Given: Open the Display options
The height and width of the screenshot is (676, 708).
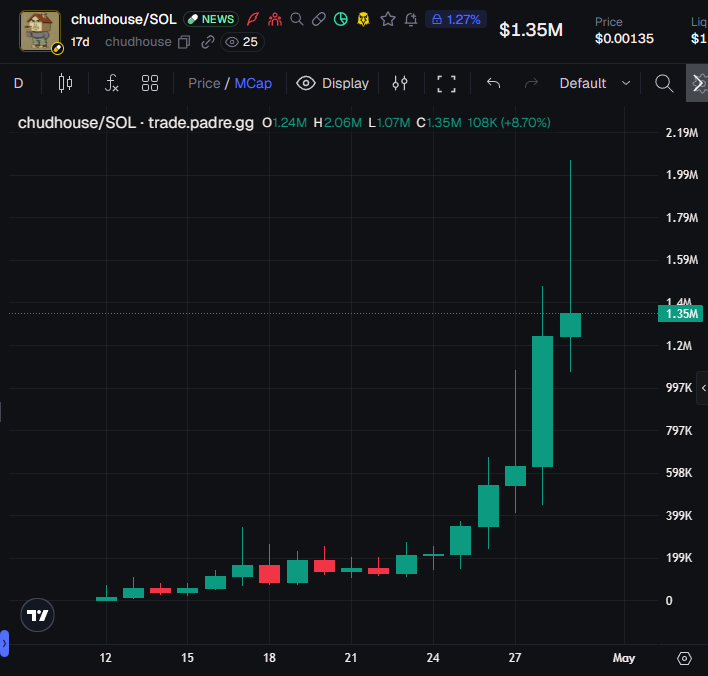Looking at the screenshot, I should click(333, 84).
